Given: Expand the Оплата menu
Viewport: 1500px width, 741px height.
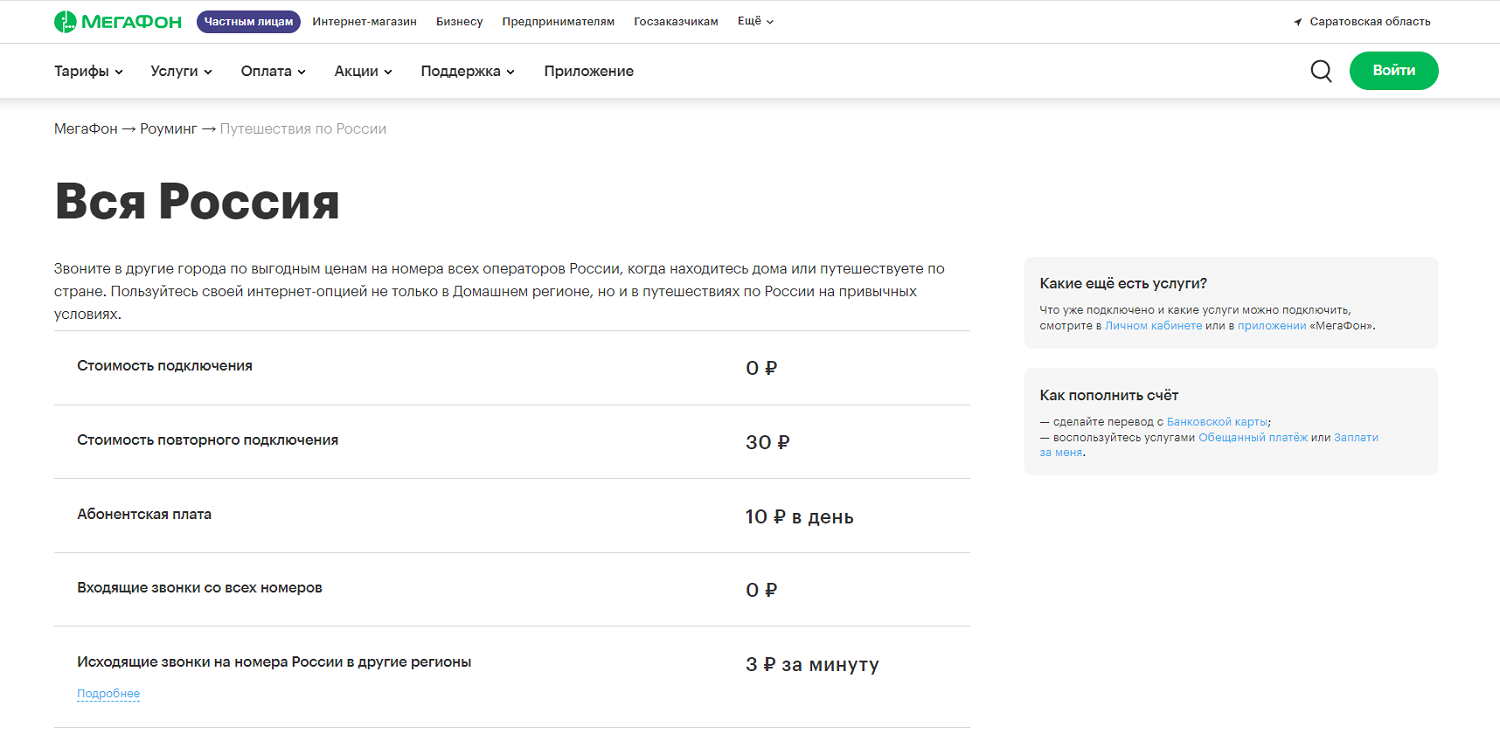Looking at the screenshot, I should tap(273, 71).
